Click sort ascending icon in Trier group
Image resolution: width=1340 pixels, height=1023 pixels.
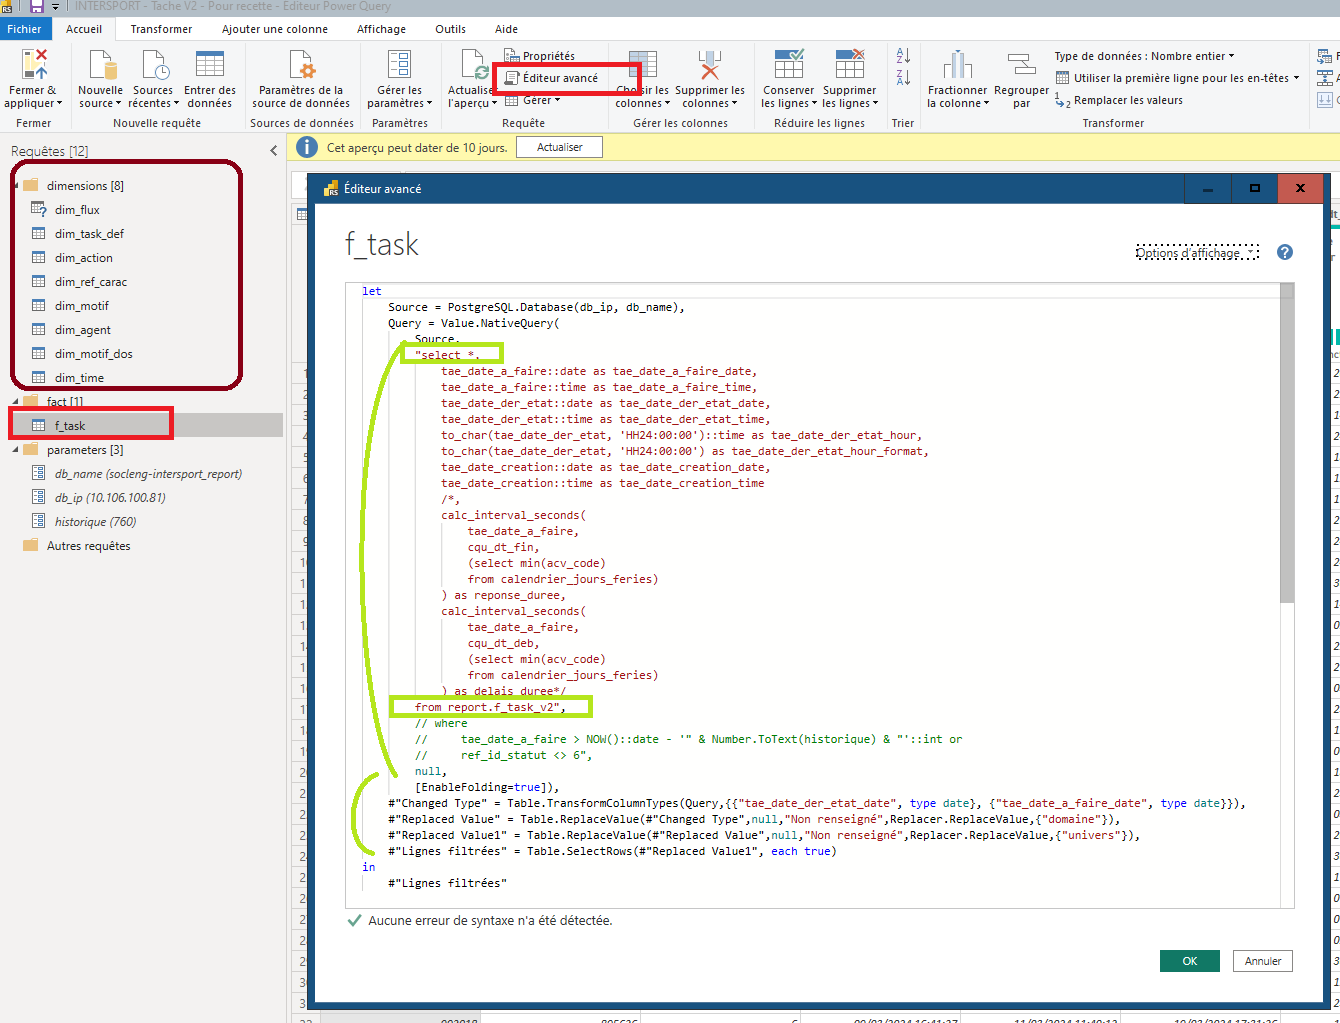click(903, 56)
